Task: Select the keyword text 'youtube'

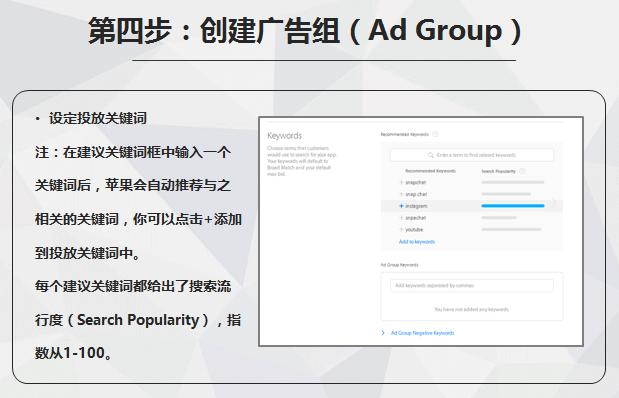Action: tap(414, 230)
